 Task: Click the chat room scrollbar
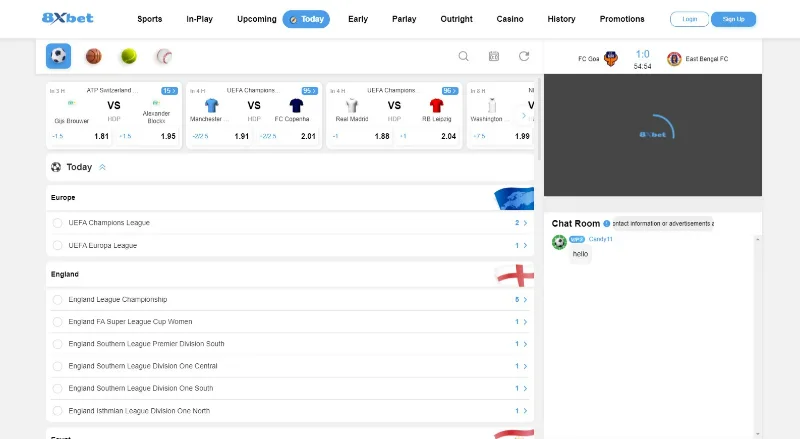point(758,336)
